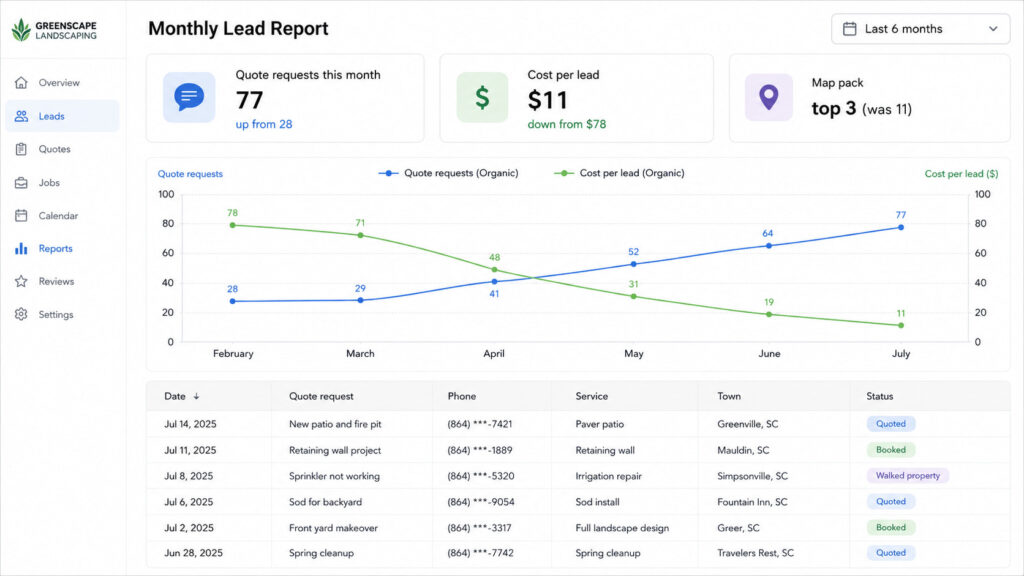Click the Reports bar chart icon
Screen dimensions: 1024x576
(x=21, y=249)
